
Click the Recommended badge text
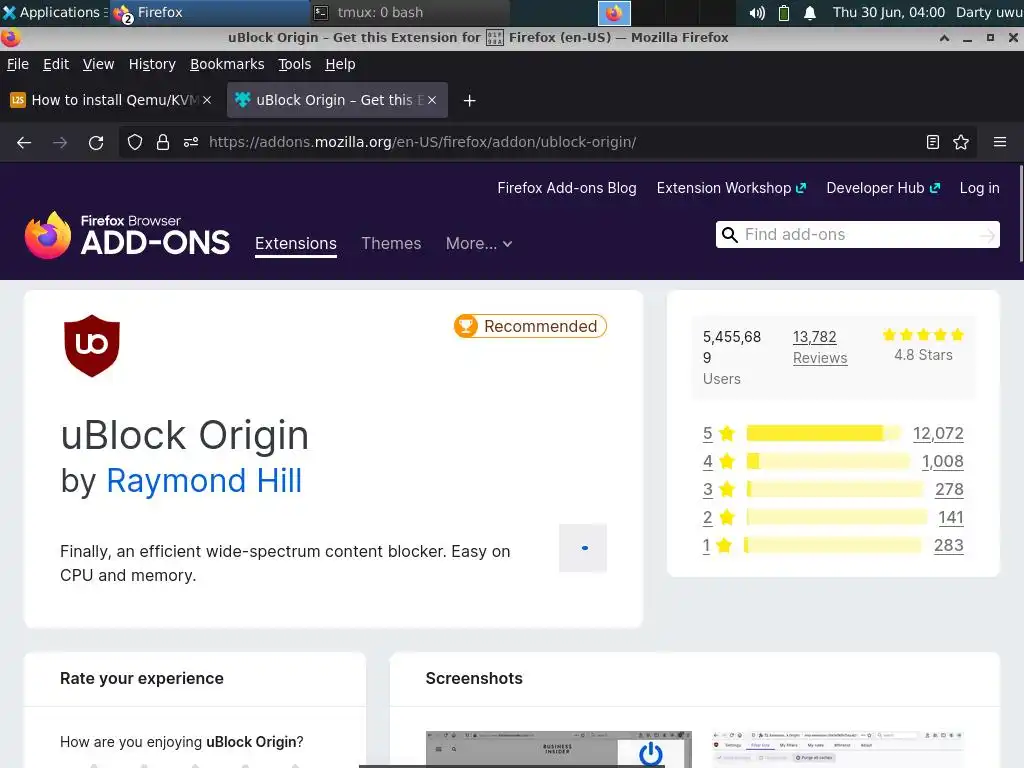541,326
